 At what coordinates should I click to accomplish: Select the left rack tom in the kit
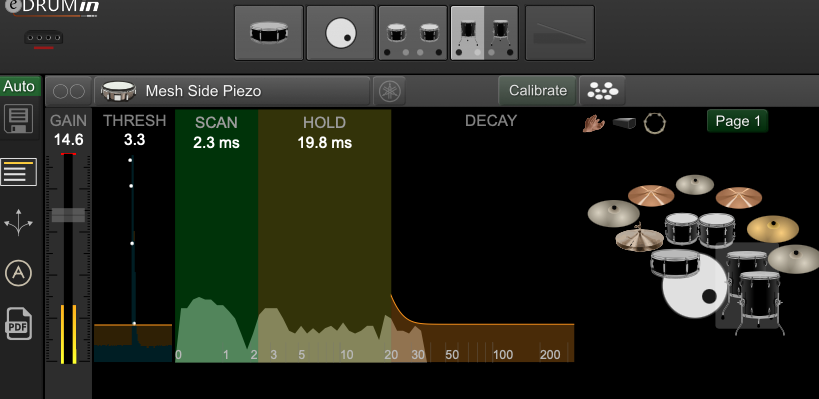(x=682, y=228)
